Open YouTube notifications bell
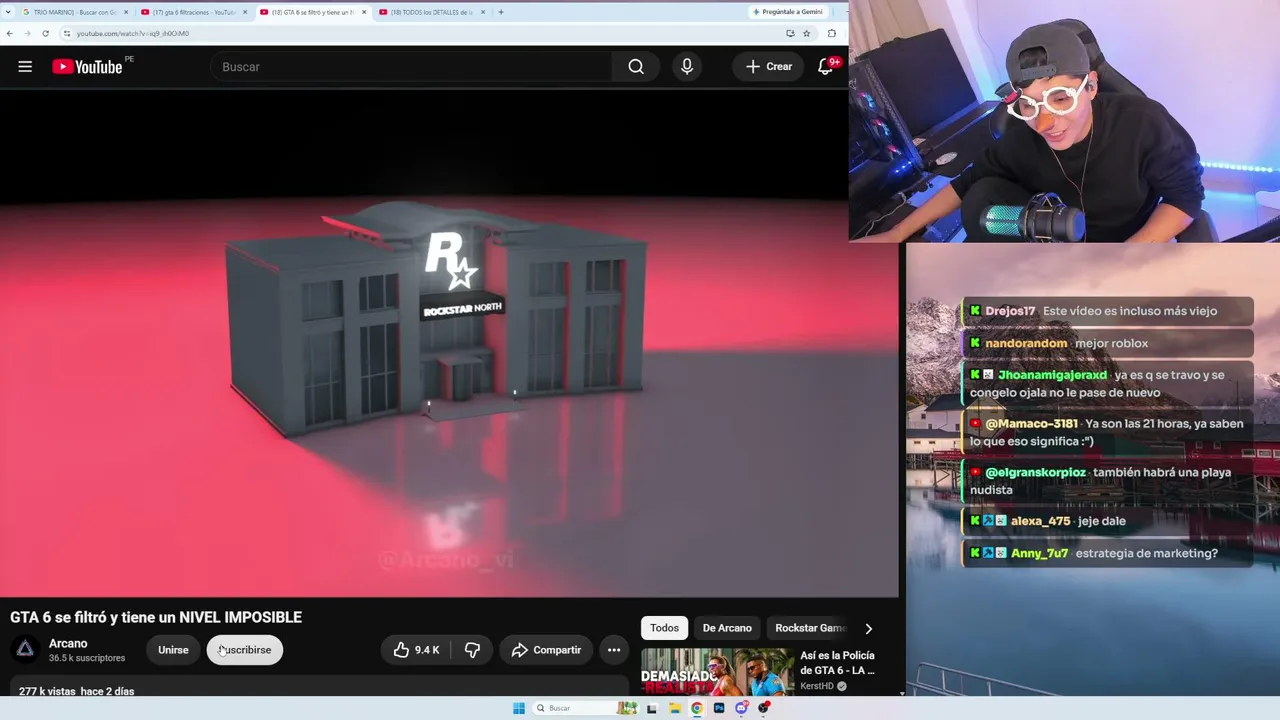This screenshot has width=1280, height=720. [x=826, y=66]
